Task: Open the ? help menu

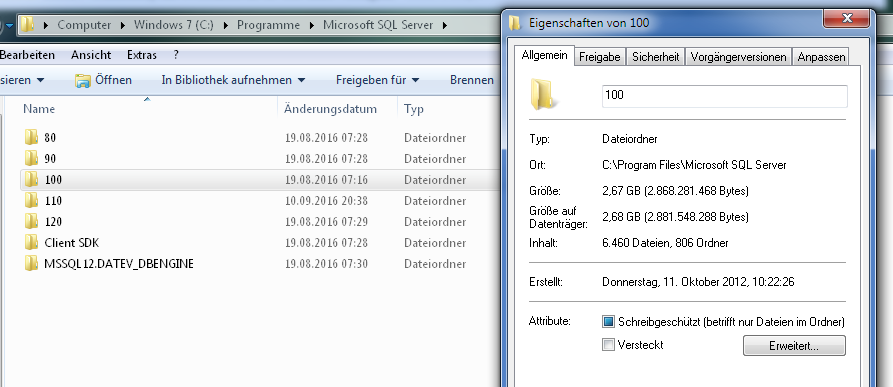Action: (176, 55)
